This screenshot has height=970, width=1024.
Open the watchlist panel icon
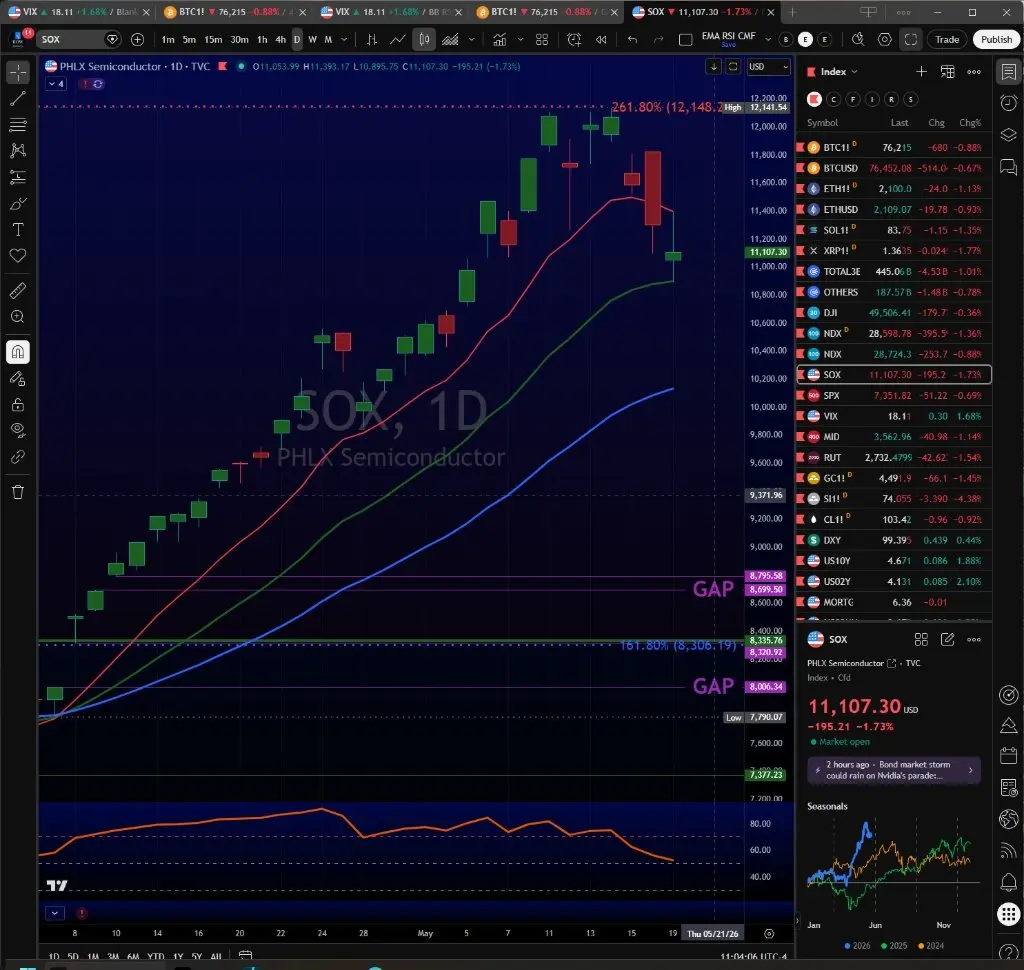(1008, 71)
